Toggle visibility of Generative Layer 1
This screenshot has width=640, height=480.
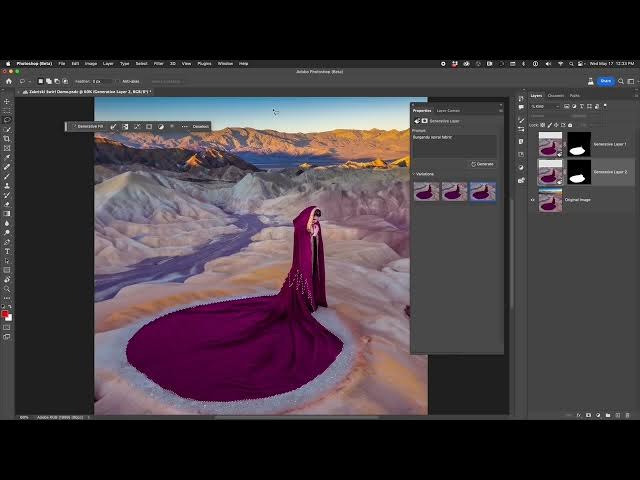[532, 145]
